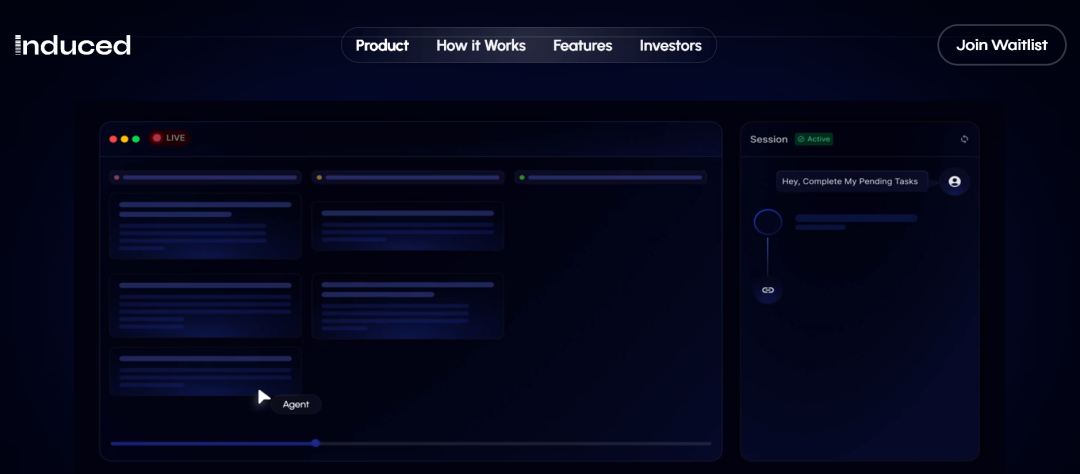Click the green Active status badge
Image resolution: width=1080 pixels, height=474 pixels.
(x=814, y=139)
